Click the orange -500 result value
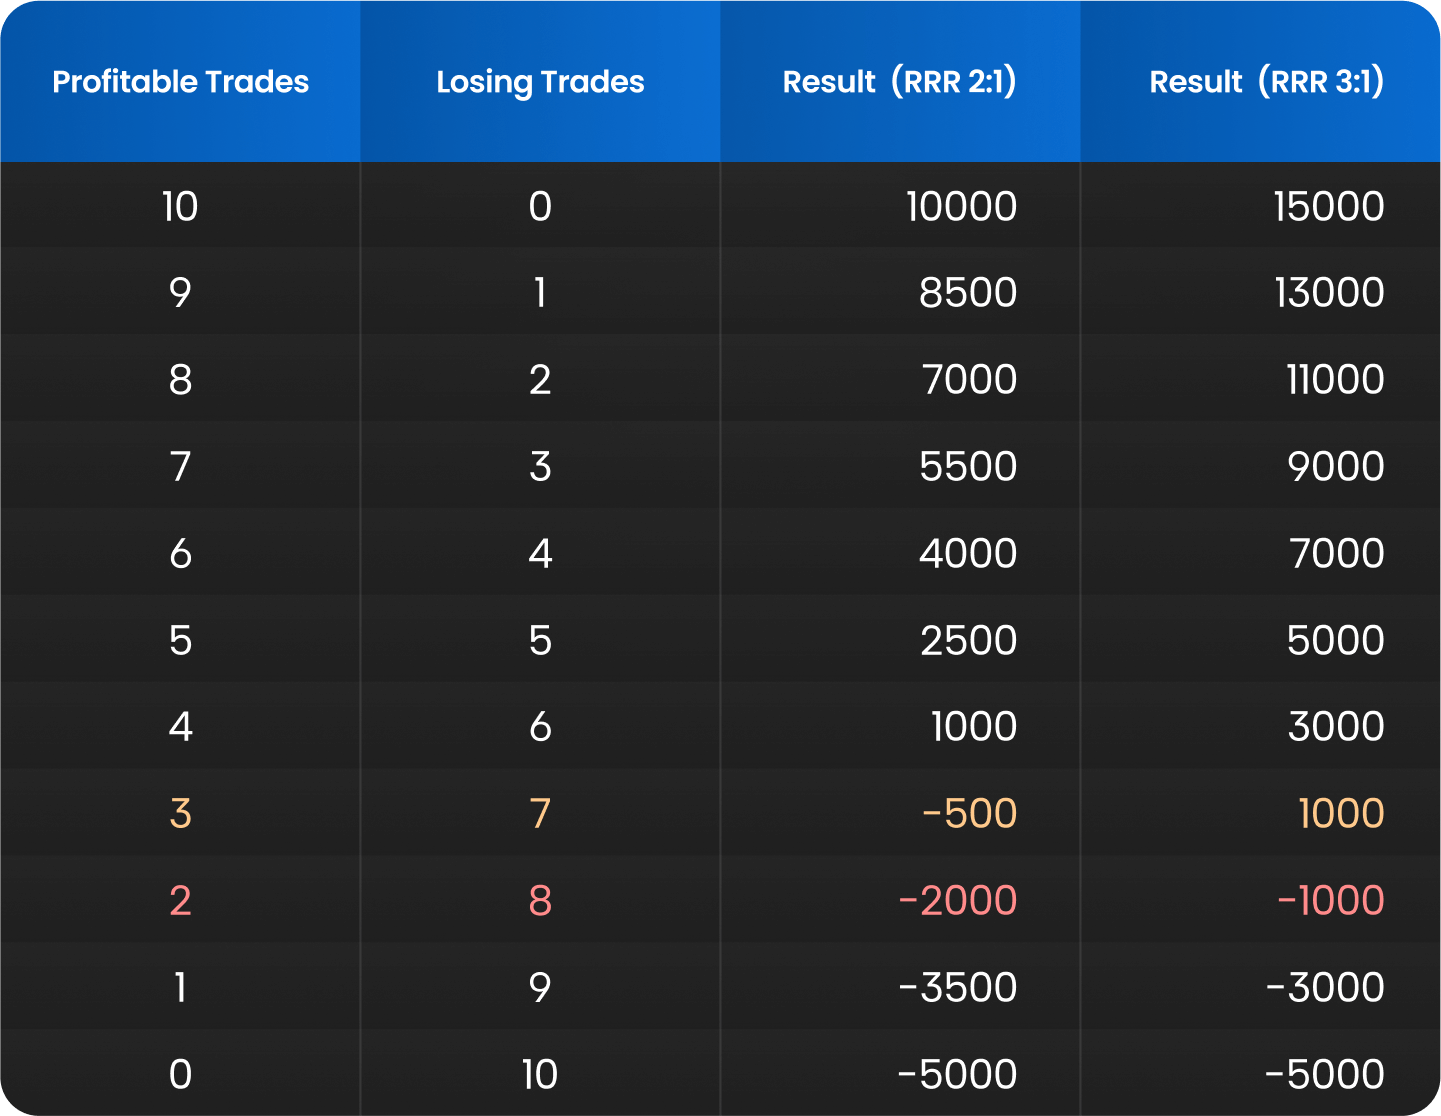This screenshot has width=1441, height=1116. (x=968, y=814)
